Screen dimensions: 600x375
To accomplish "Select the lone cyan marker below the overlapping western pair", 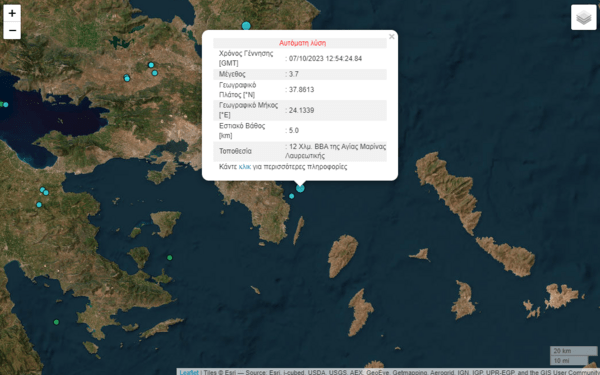I will coord(39,204).
